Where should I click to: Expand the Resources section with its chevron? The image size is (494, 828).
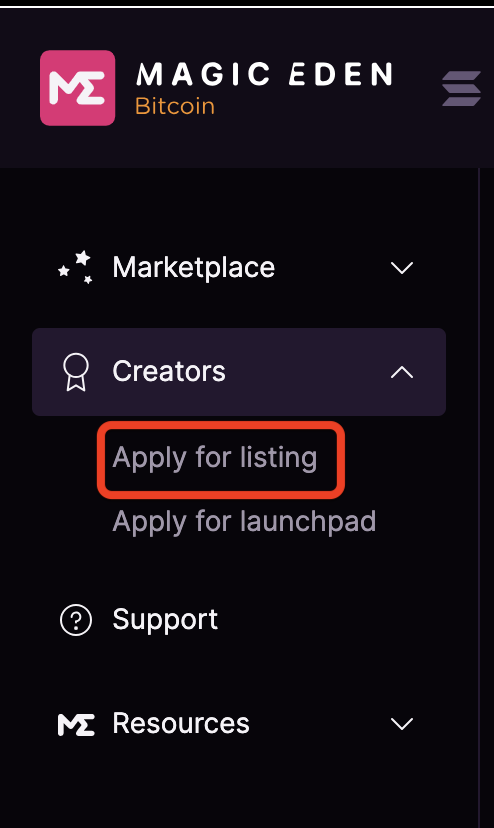(402, 723)
